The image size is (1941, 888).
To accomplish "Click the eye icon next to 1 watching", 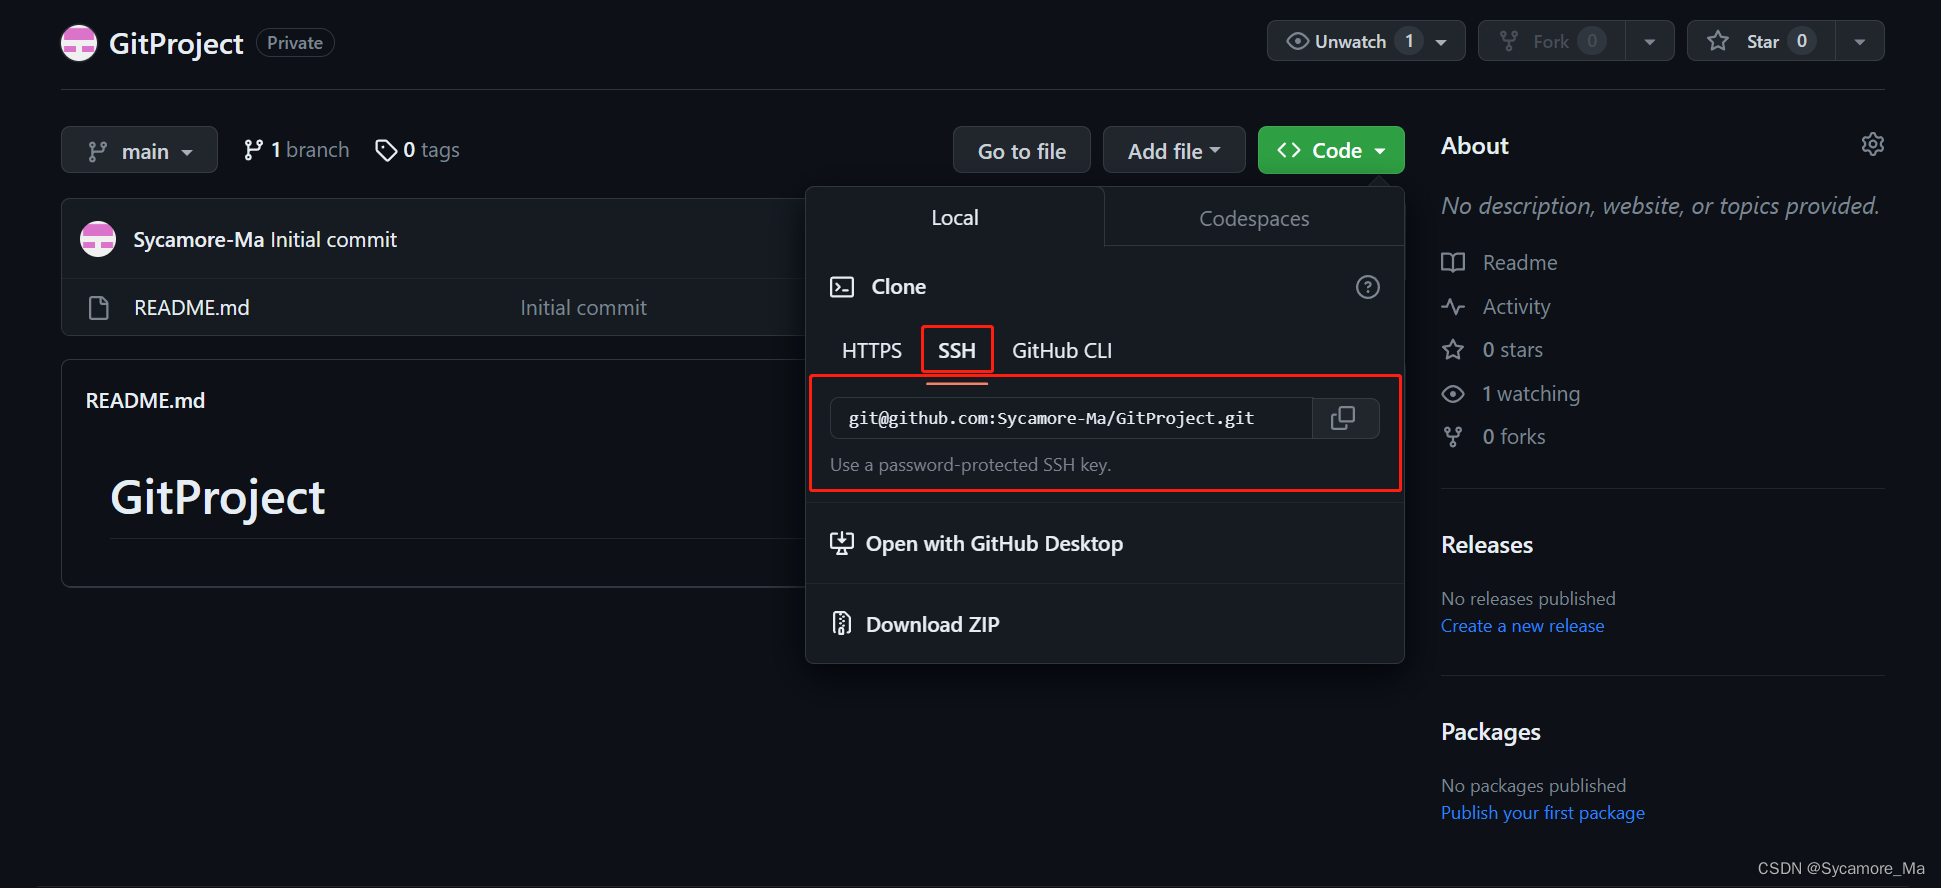I will point(1453,394).
